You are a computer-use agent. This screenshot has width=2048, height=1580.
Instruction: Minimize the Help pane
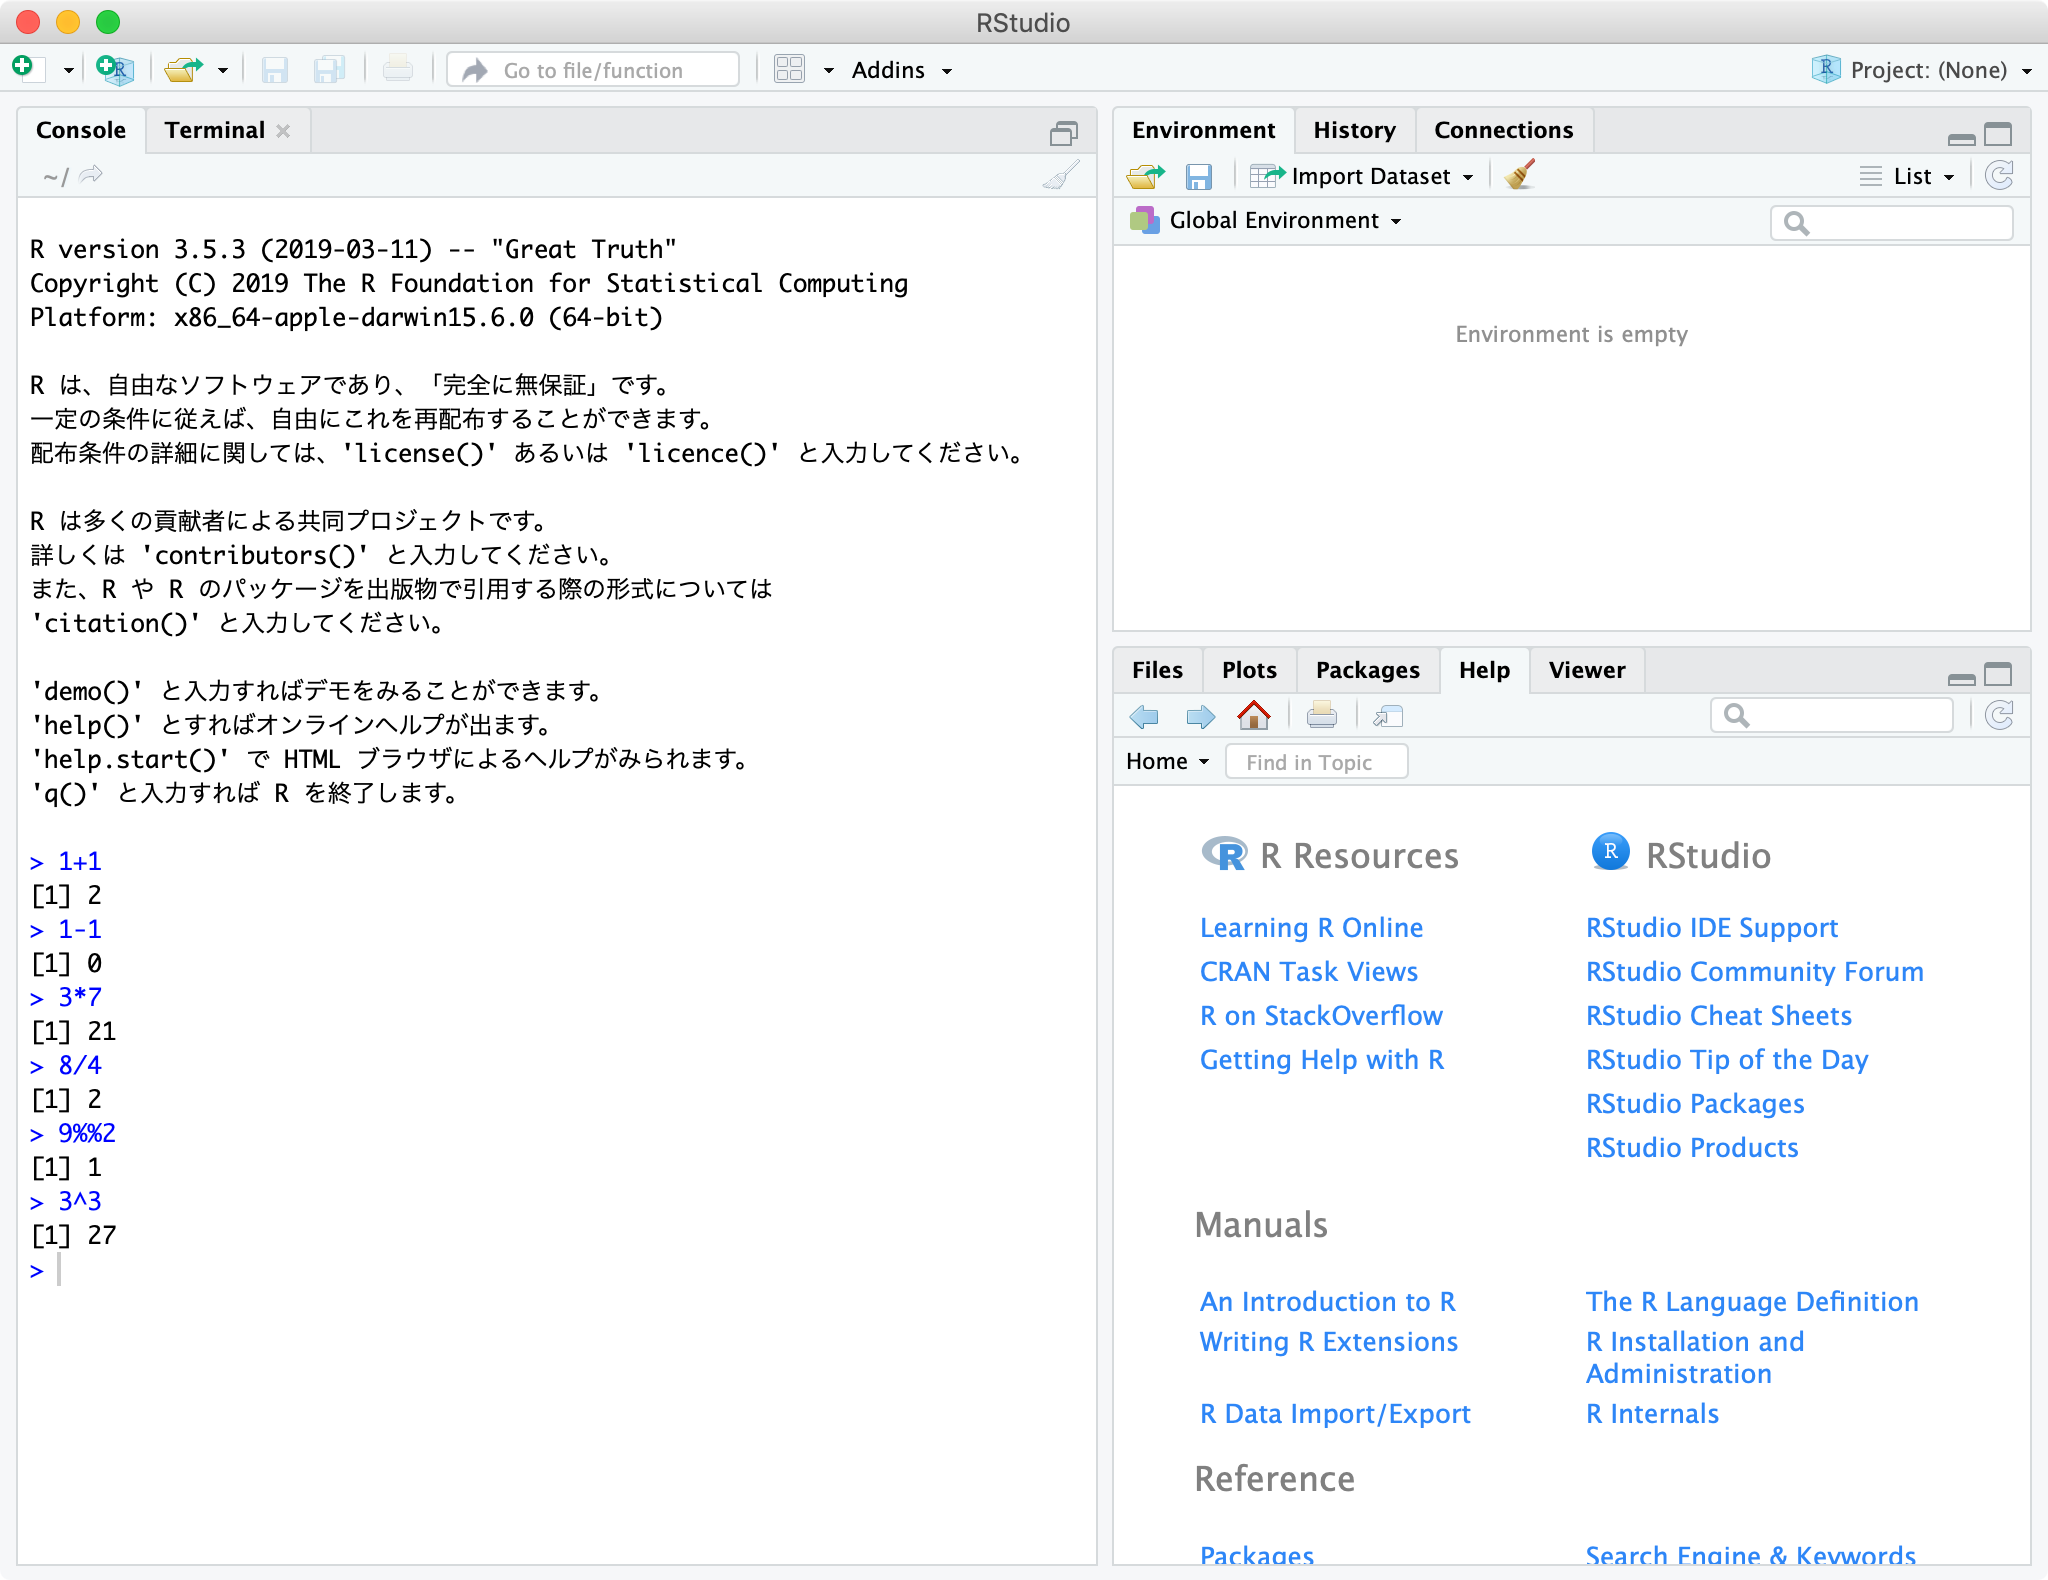(x=1962, y=678)
